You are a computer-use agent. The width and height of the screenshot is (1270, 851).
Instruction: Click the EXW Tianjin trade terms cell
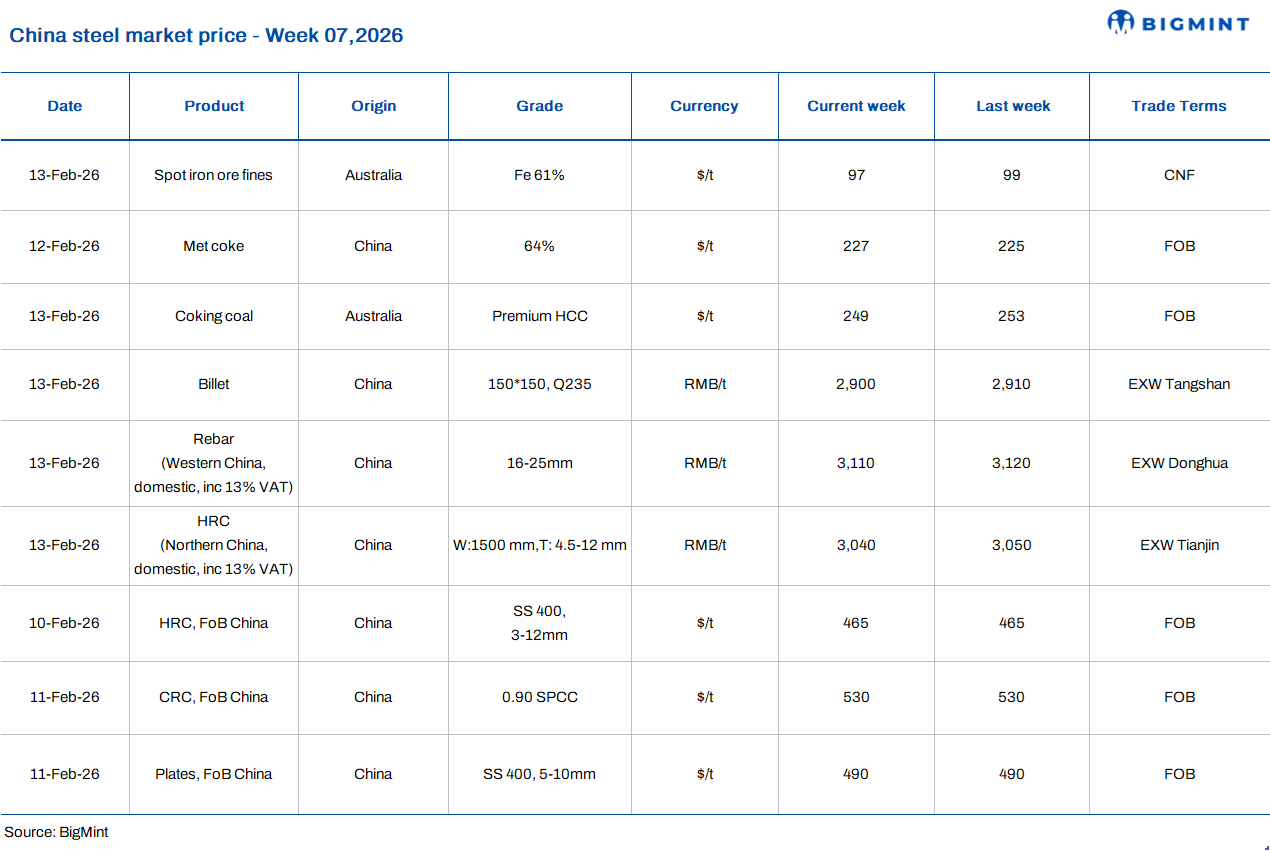[1179, 545]
